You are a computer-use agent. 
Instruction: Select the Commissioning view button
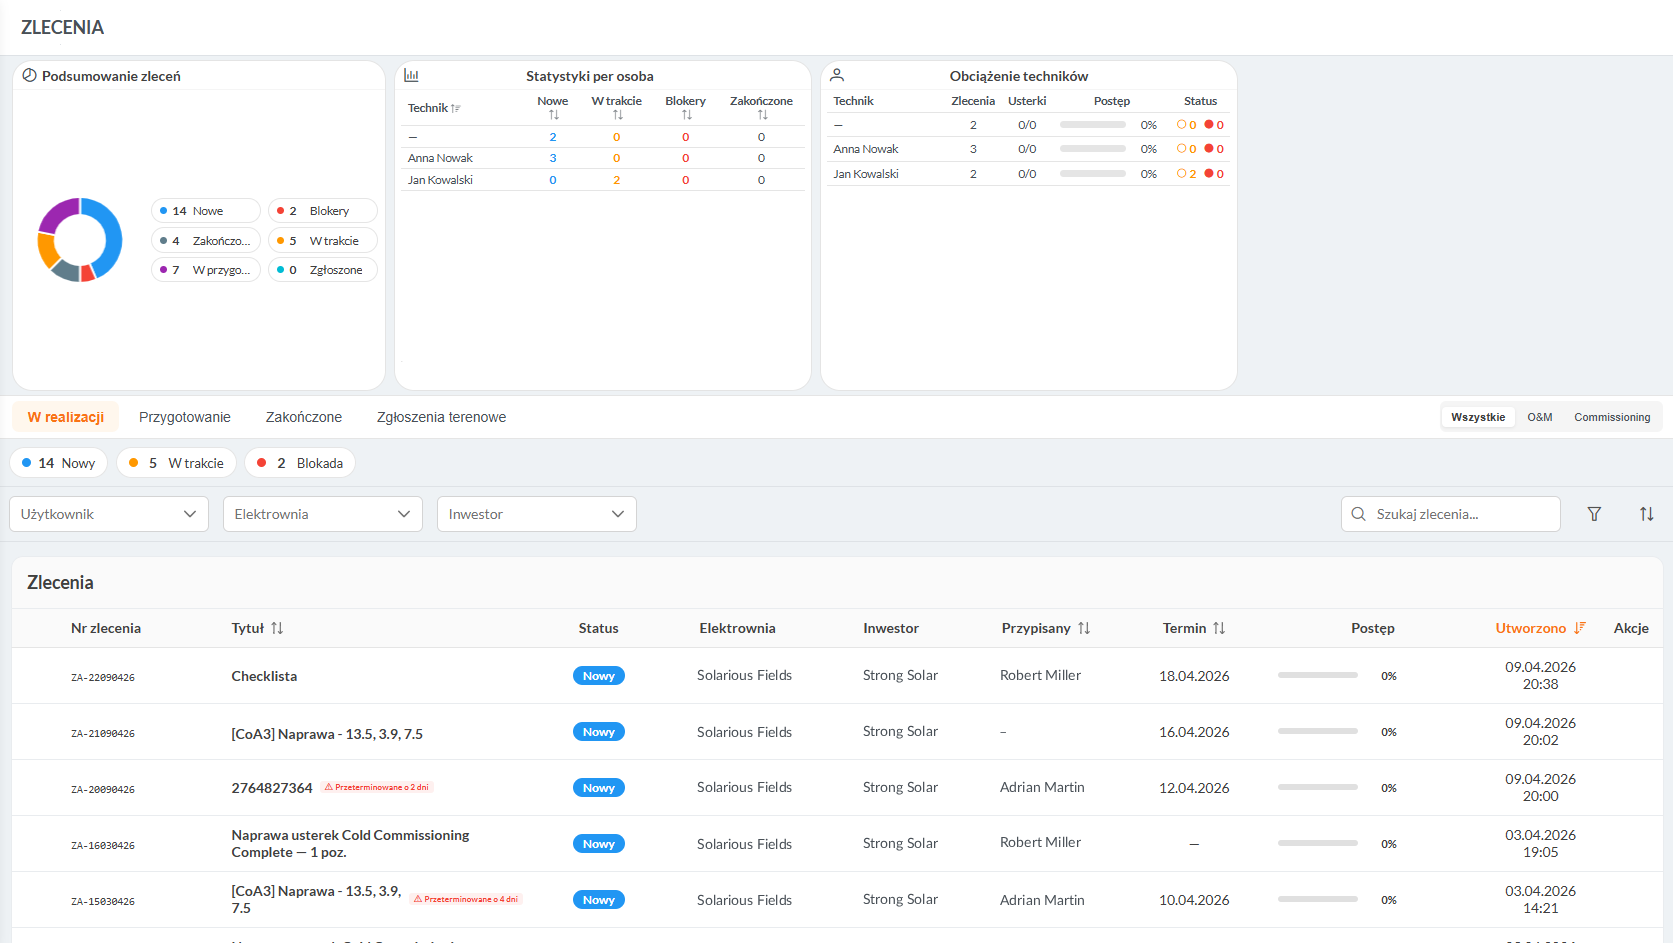click(1611, 417)
